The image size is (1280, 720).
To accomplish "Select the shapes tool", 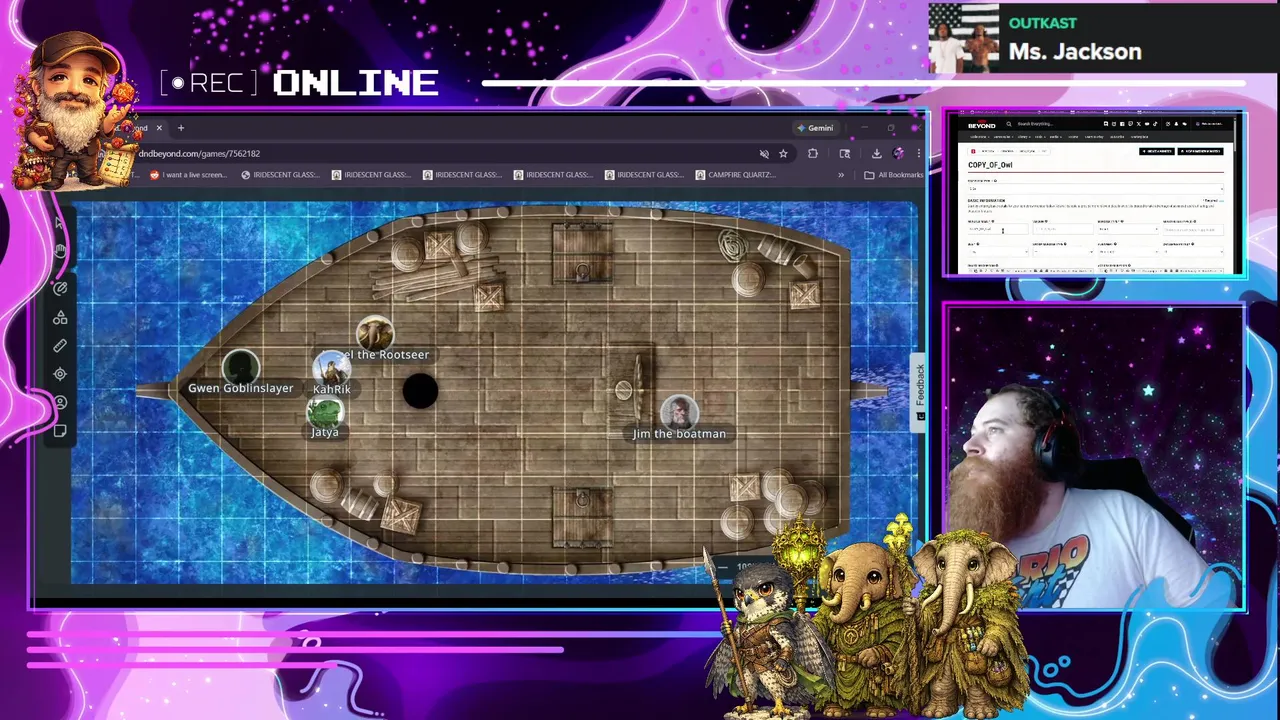I will pyautogui.click(x=60, y=317).
